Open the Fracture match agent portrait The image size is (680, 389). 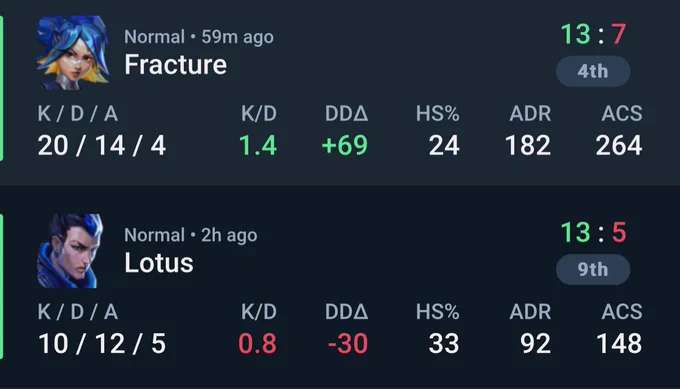72,52
